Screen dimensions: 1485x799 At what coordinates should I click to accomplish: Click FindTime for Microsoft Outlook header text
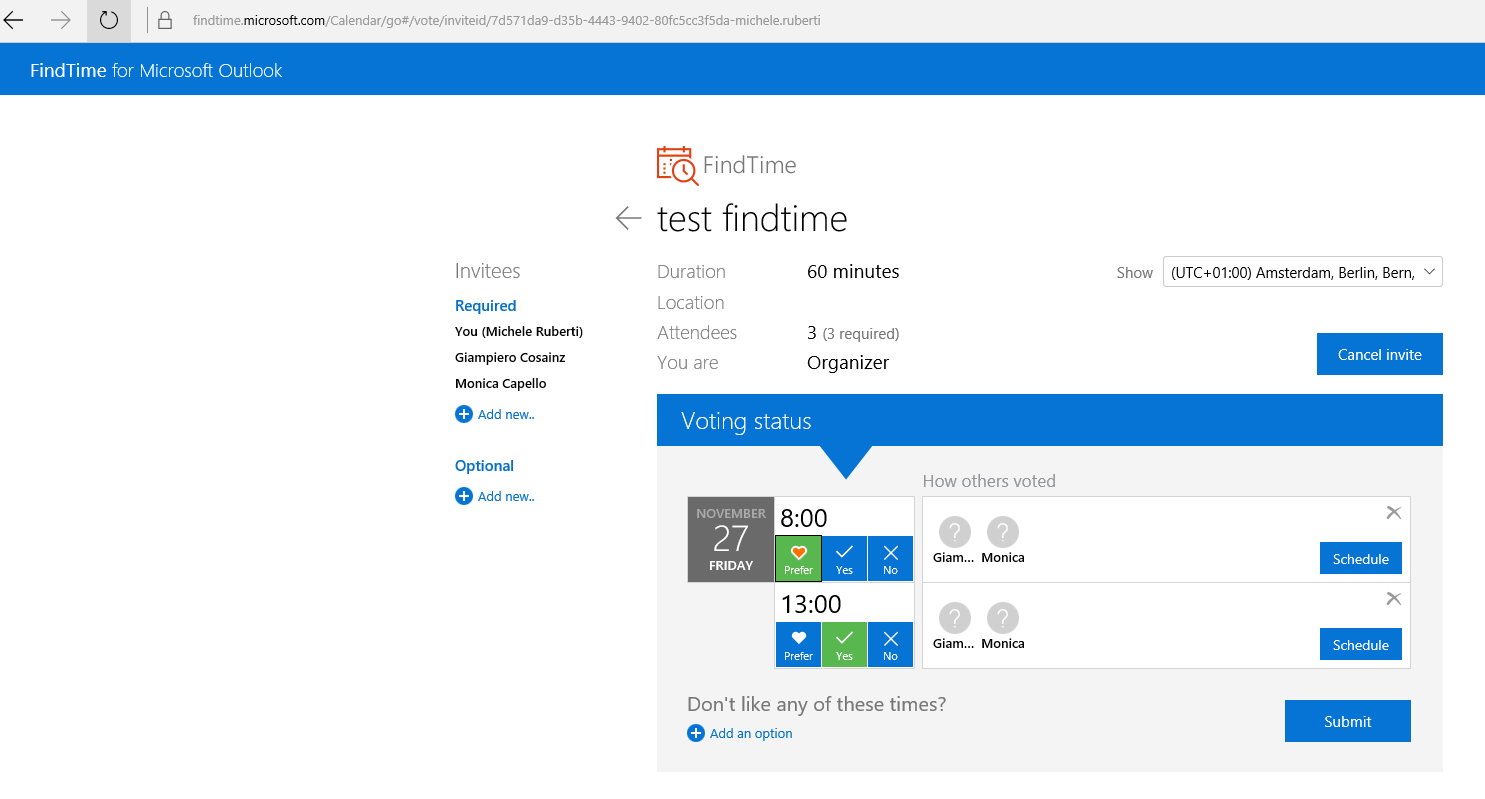(156, 70)
